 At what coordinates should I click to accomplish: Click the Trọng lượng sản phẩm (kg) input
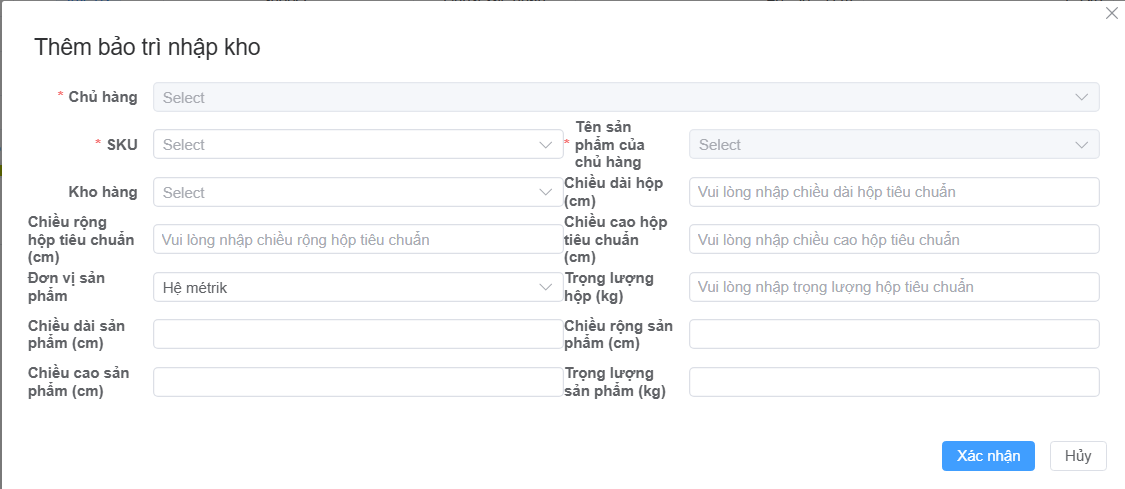pyautogui.click(x=893, y=382)
